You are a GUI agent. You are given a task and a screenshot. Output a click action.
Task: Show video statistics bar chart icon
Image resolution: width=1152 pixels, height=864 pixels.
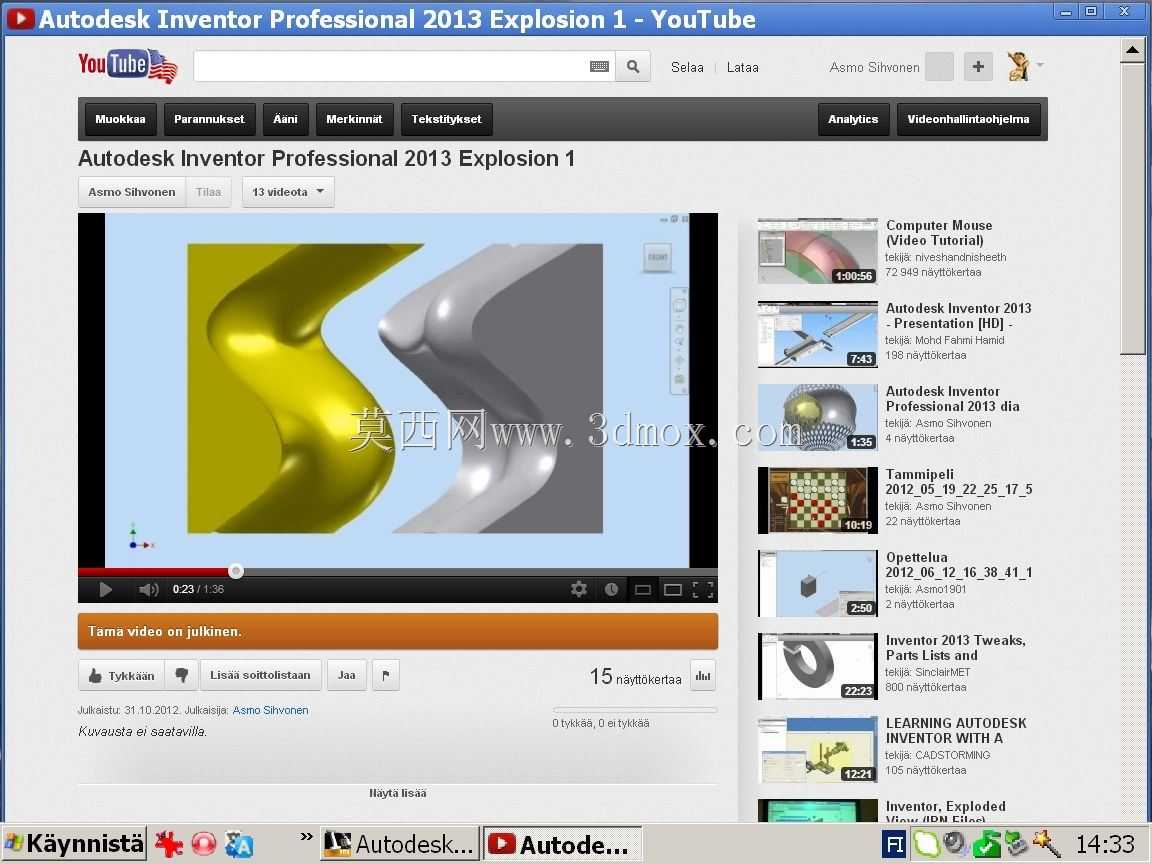tap(703, 675)
